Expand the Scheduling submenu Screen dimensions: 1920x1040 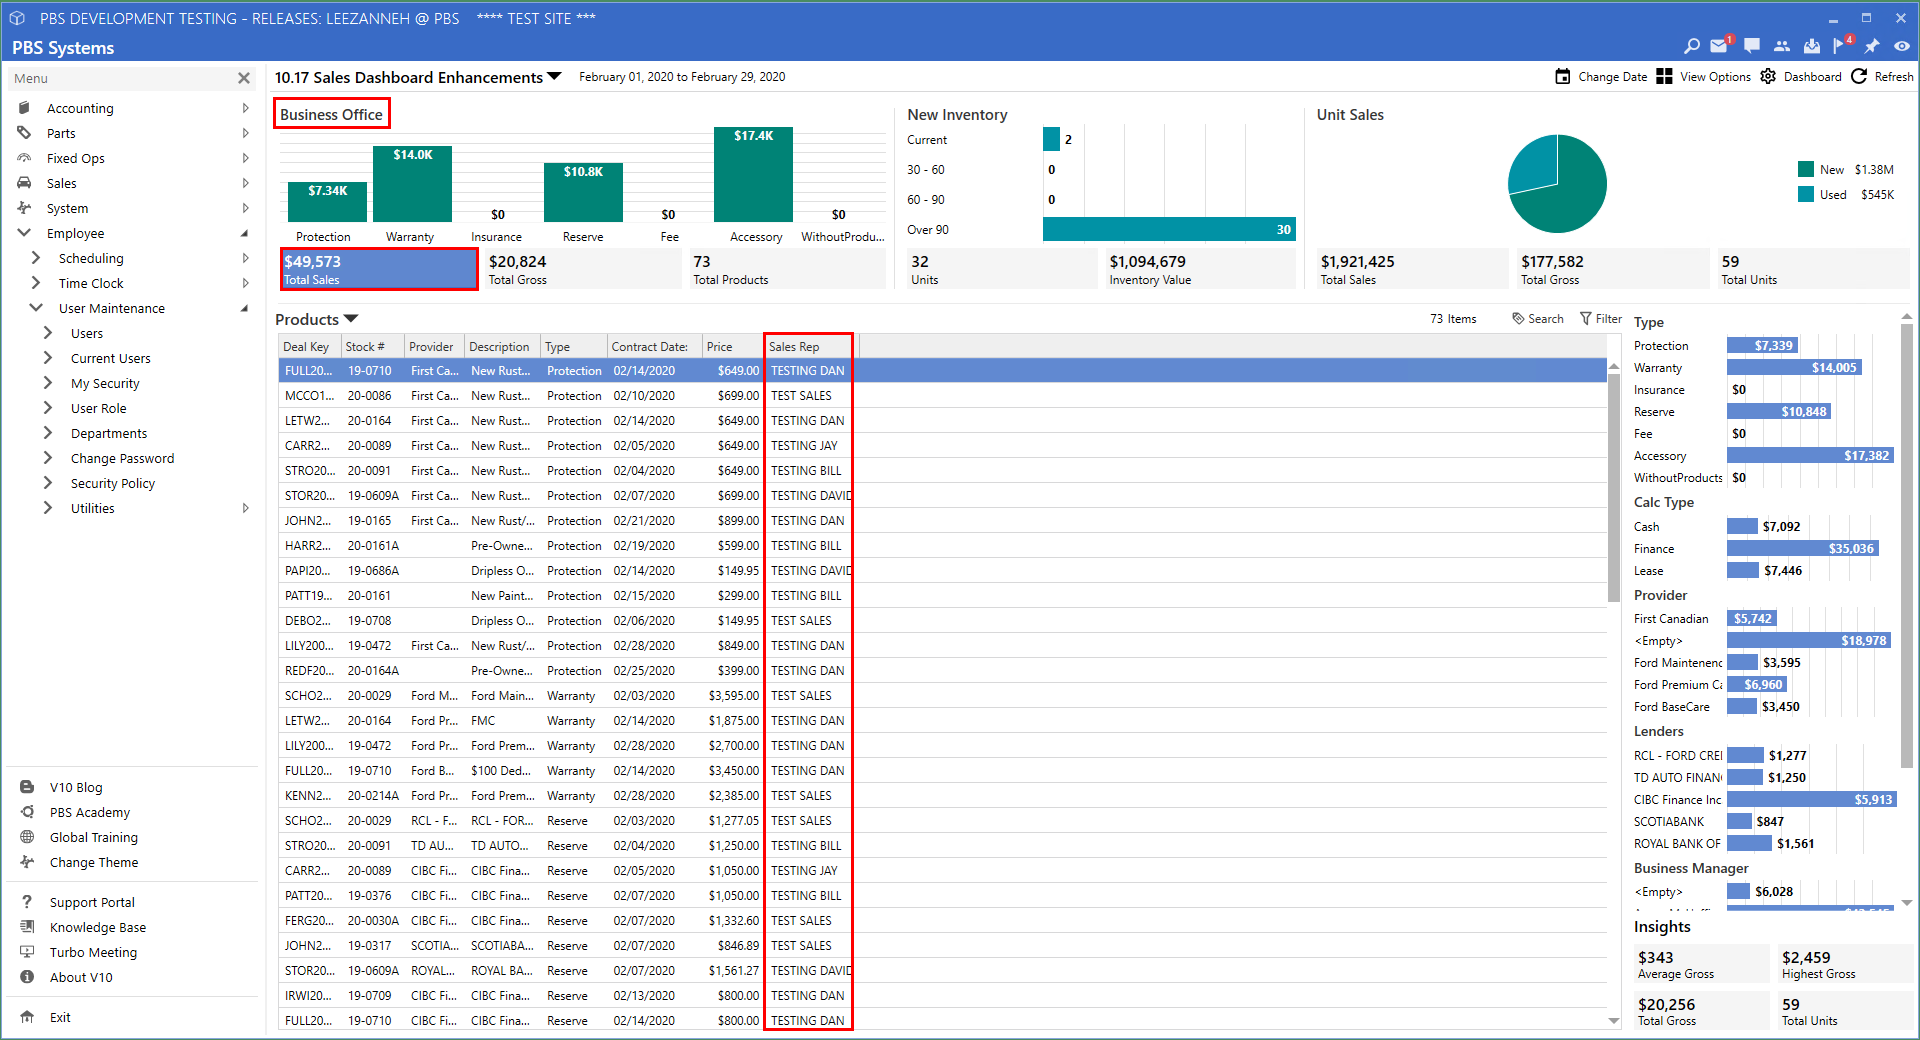pos(37,258)
